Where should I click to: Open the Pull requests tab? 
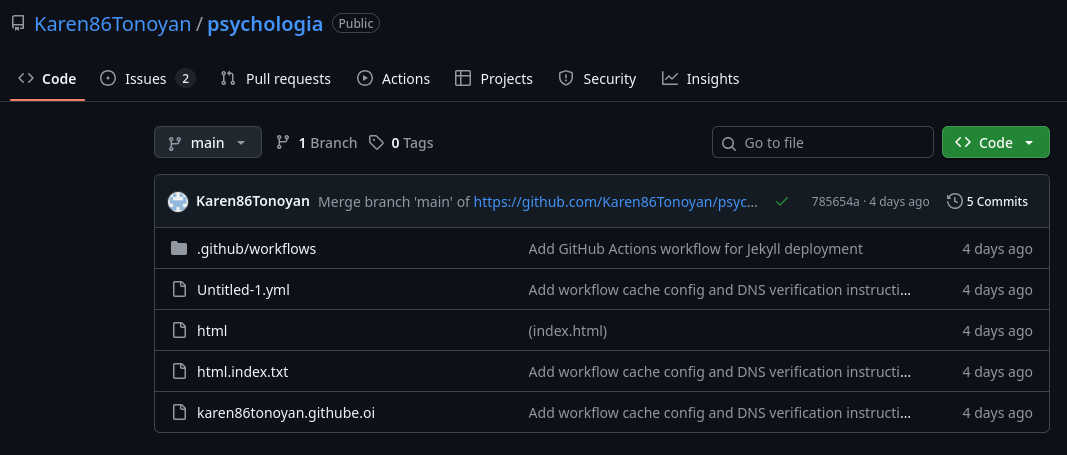(276, 79)
